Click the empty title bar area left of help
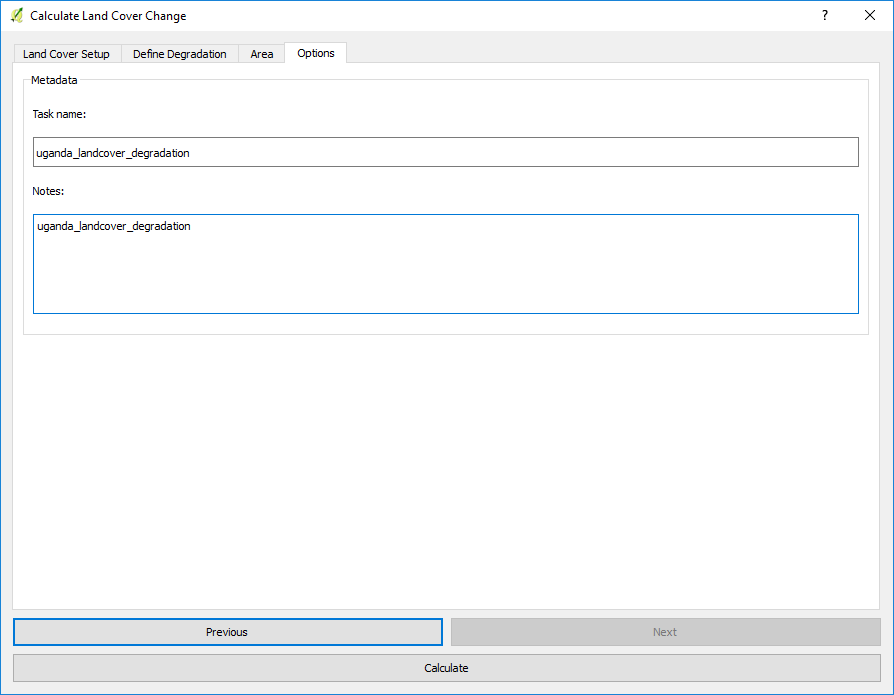 (x=500, y=16)
